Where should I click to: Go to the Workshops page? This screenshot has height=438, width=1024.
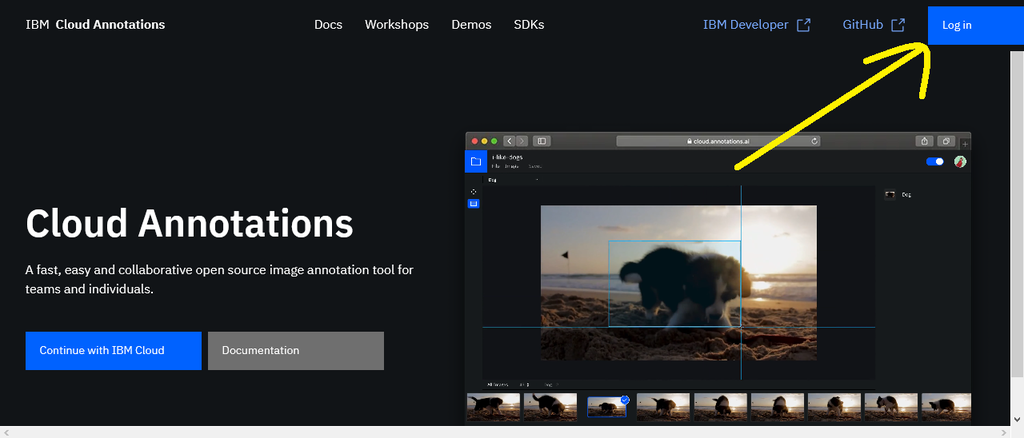coord(396,25)
